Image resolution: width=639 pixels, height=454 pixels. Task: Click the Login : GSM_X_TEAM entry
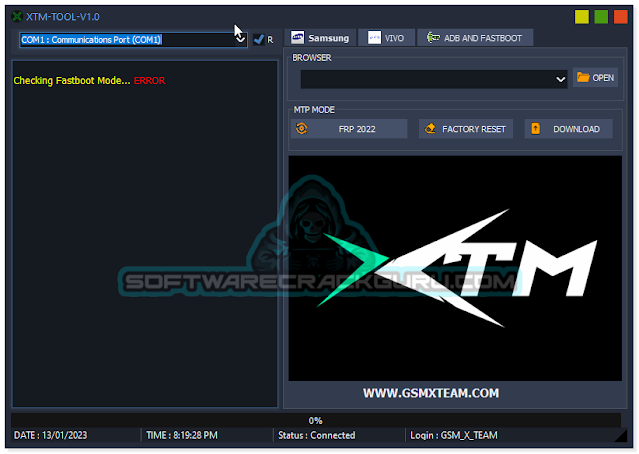tap(454, 435)
